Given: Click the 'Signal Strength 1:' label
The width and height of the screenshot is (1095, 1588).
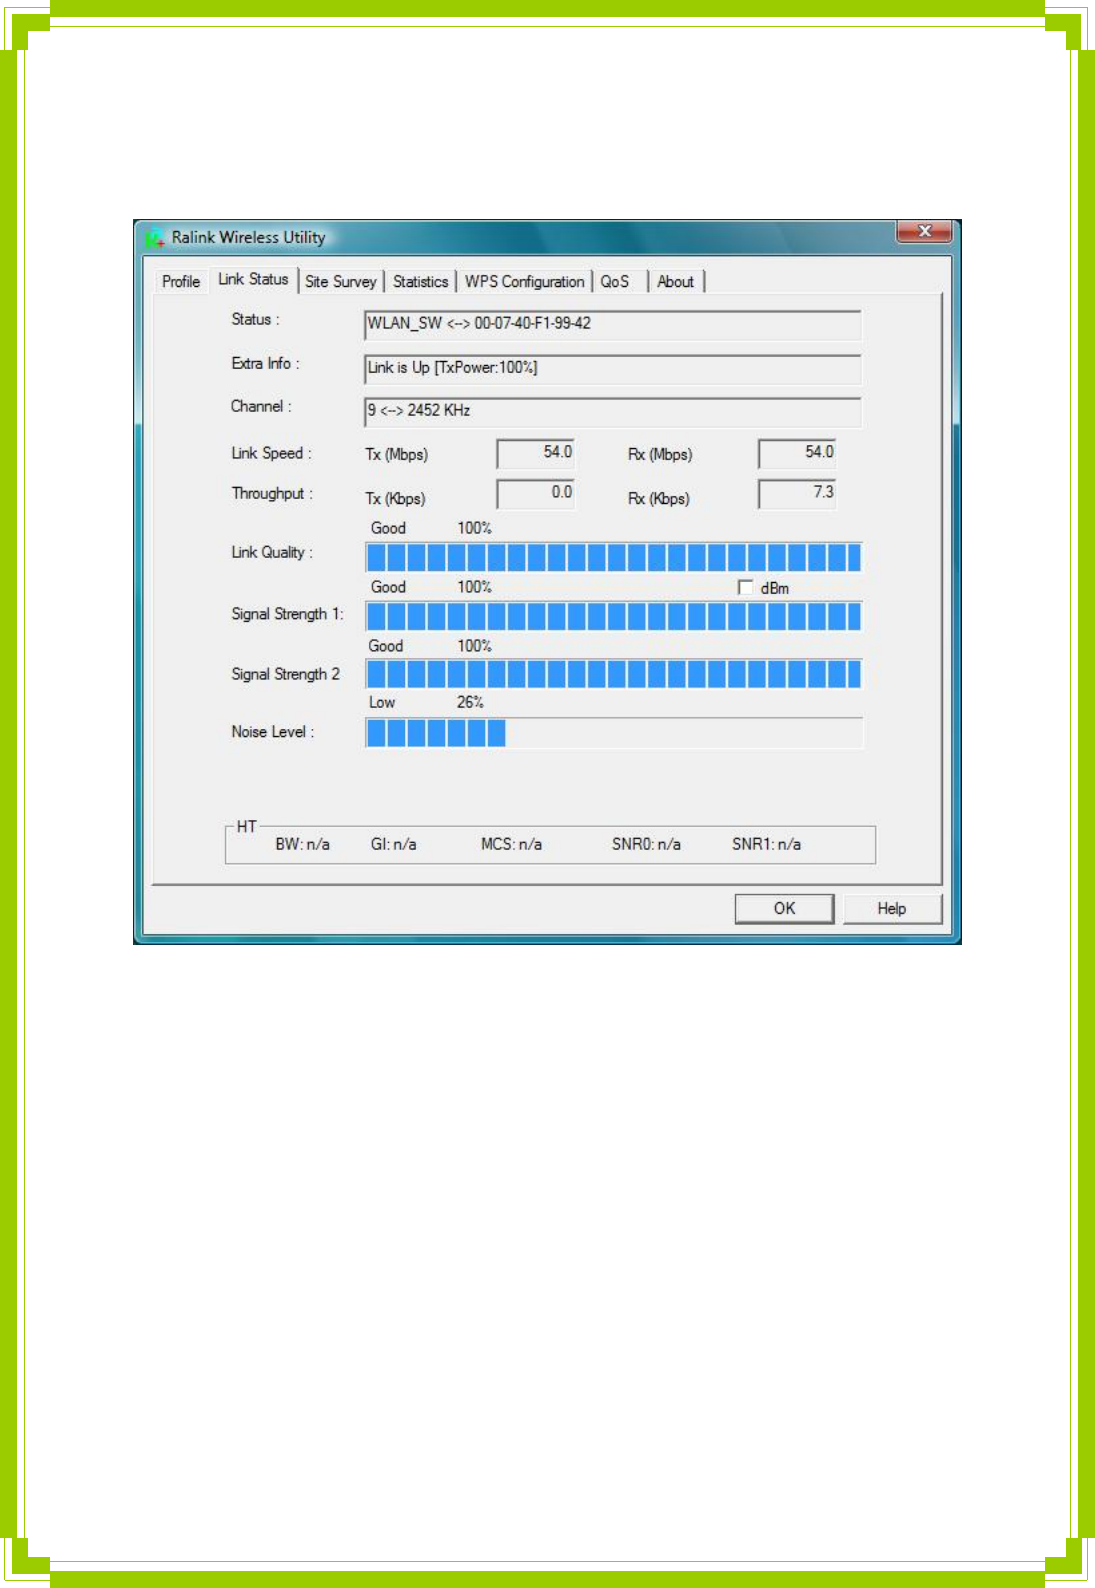Looking at the screenshot, I should (287, 614).
